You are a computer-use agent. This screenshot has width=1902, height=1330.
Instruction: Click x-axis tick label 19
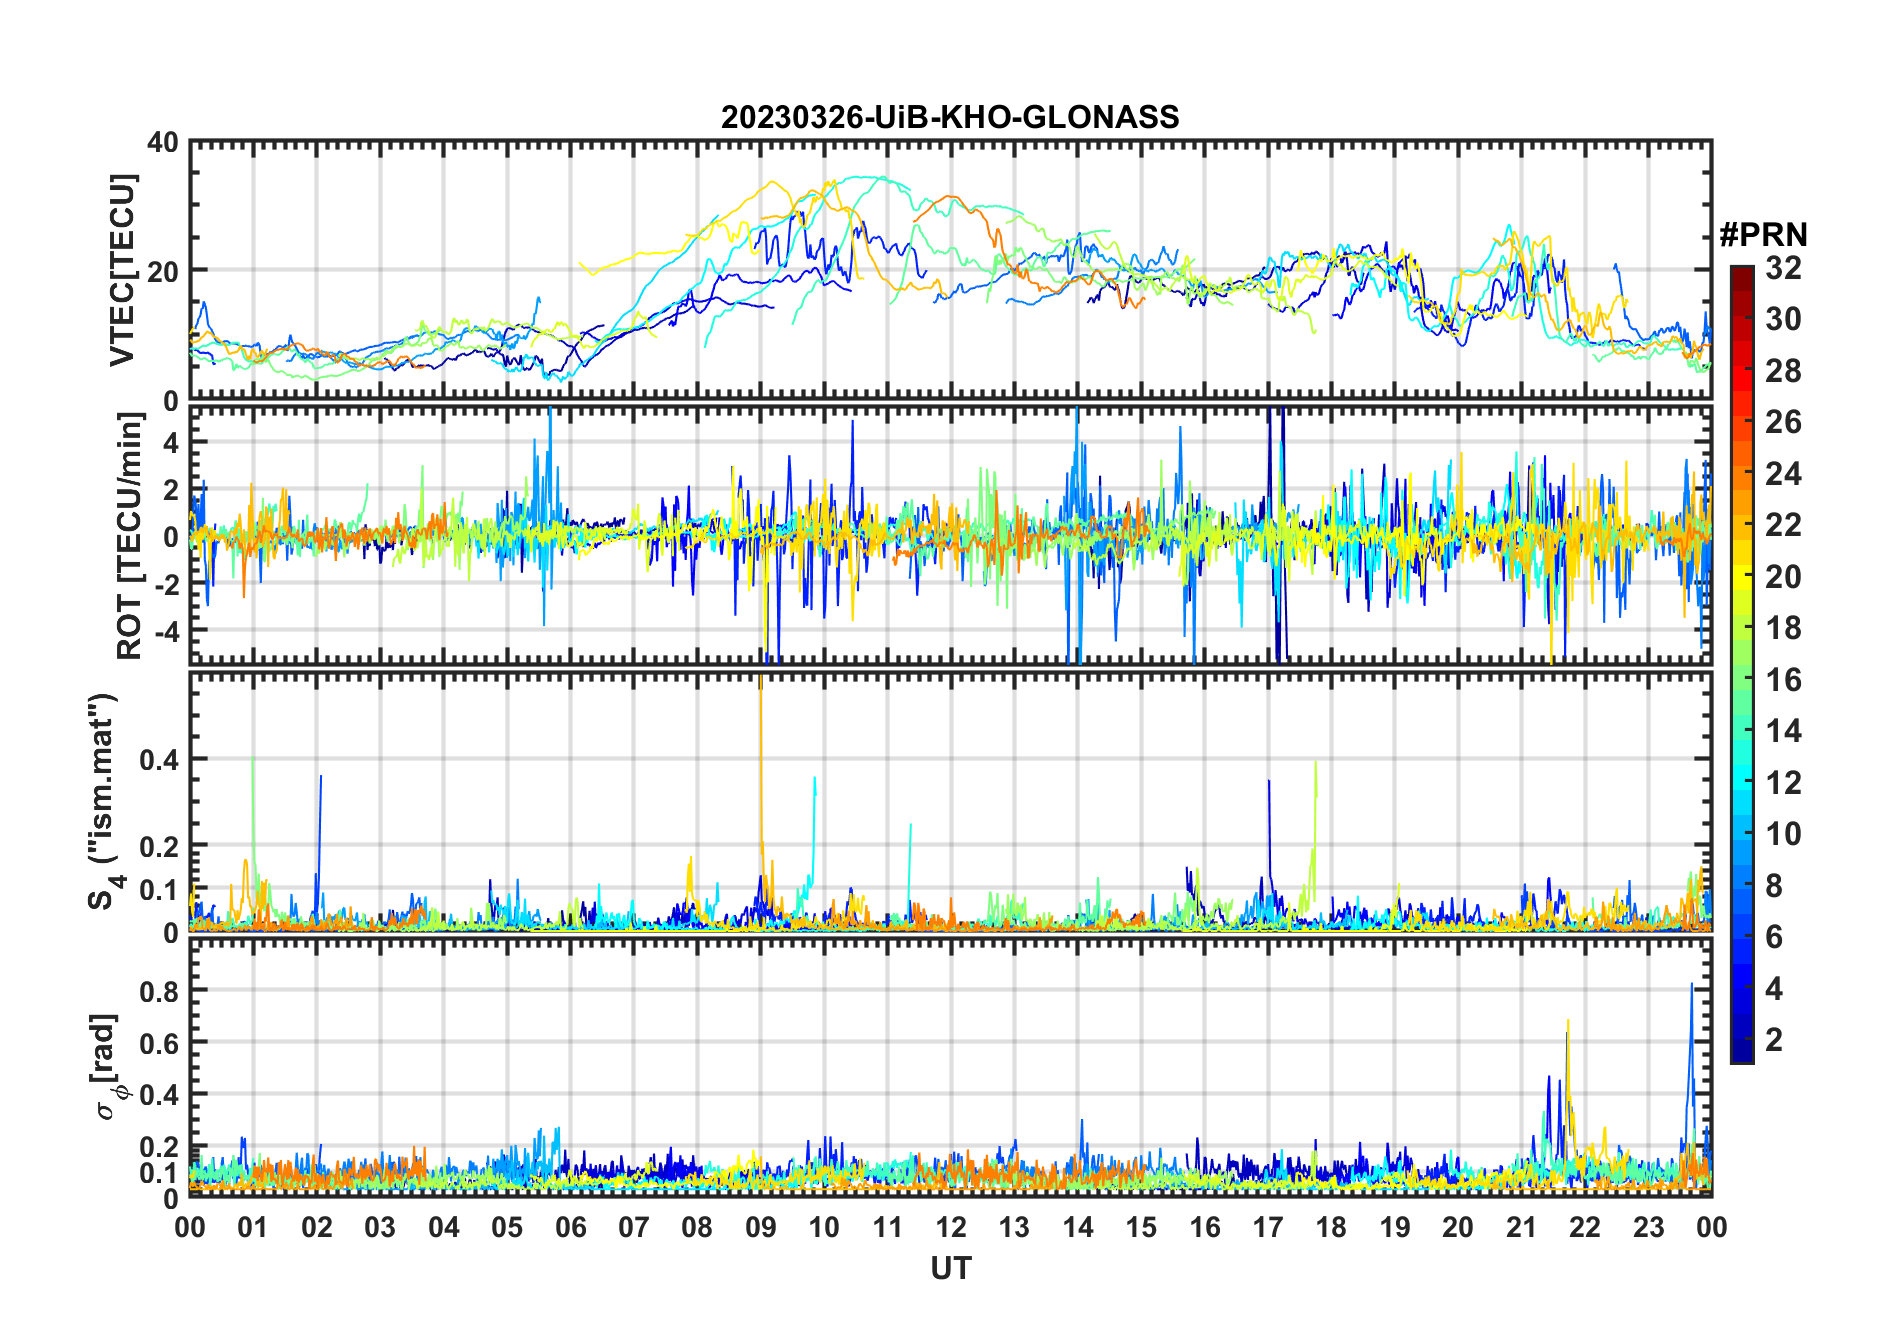coord(1395,1227)
